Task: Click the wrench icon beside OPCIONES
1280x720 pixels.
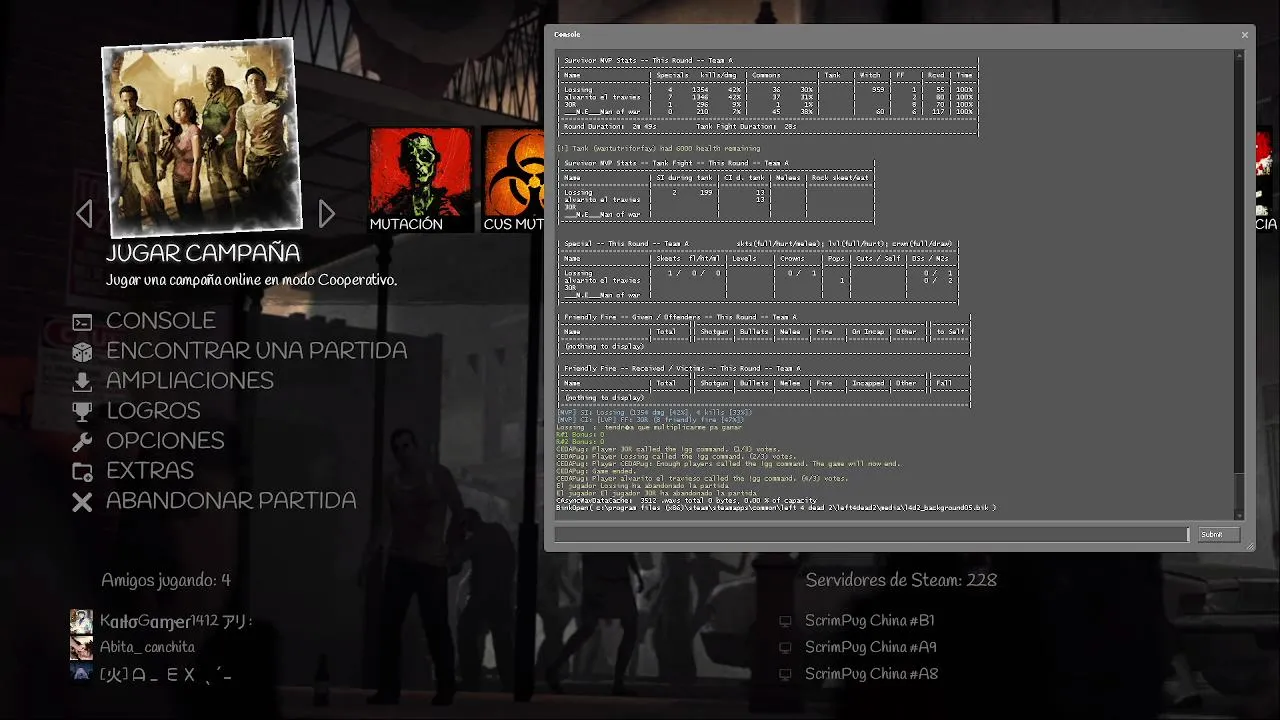Action: coord(82,442)
